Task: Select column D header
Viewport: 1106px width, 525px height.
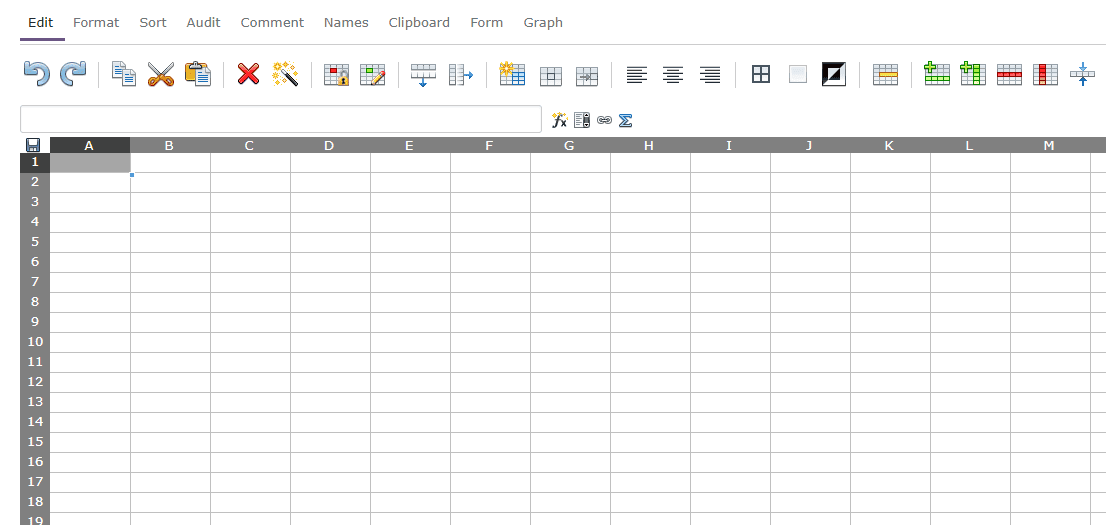Action: pyautogui.click(x=329, y=146)
